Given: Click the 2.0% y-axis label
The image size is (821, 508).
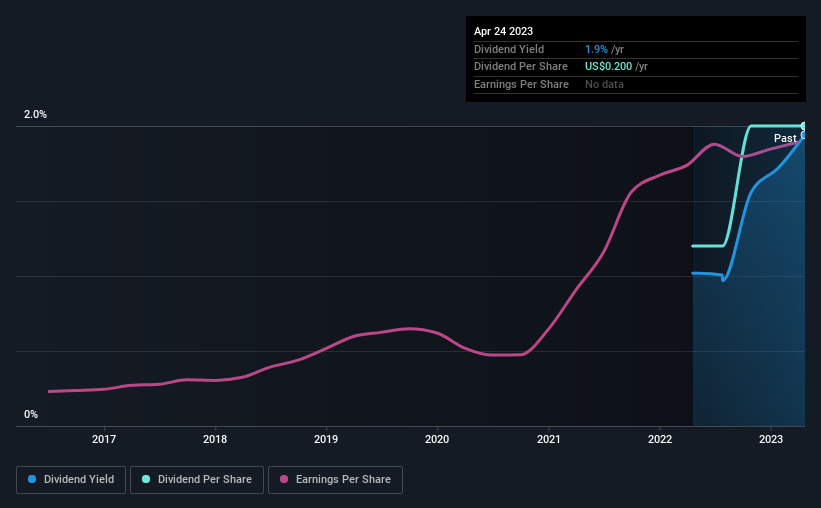Looking at the screenshot, I should pyautogui.click(x=36, y=115).
